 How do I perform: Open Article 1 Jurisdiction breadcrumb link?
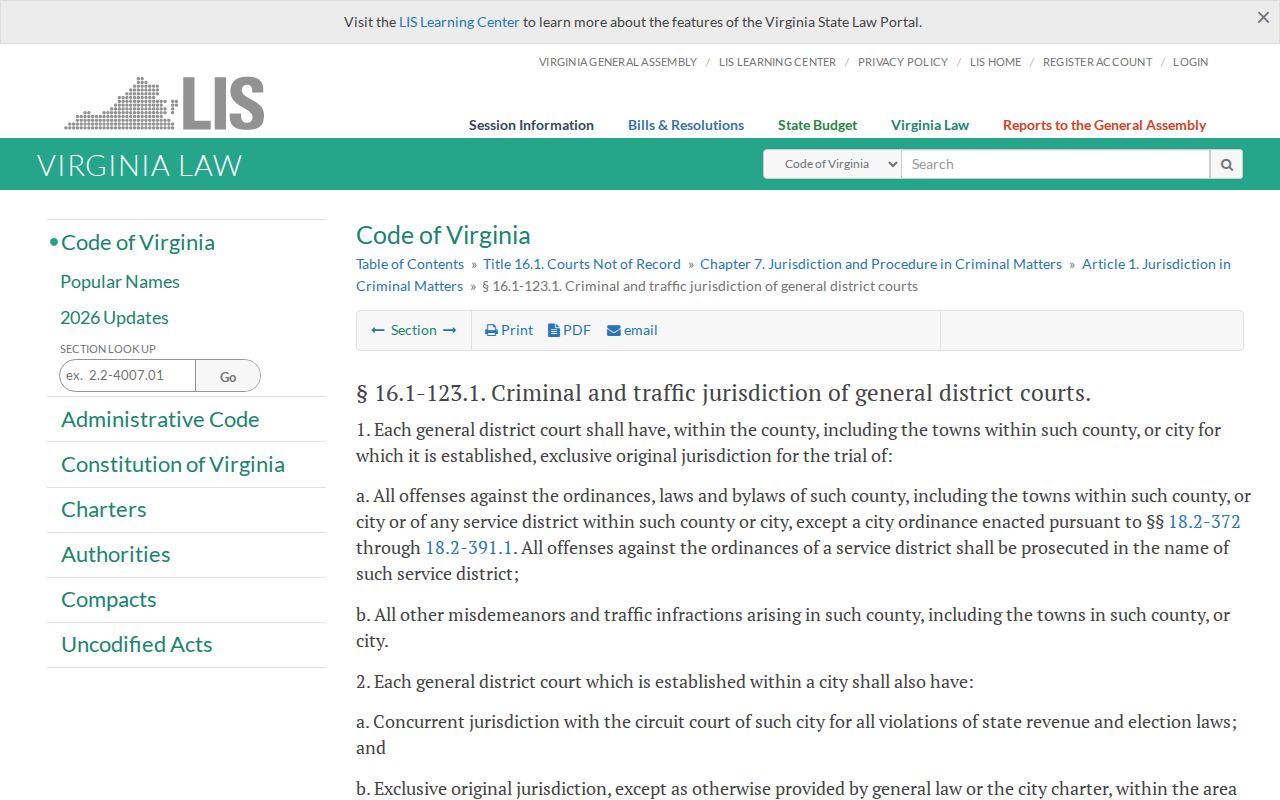click(x=1156, y=264)
